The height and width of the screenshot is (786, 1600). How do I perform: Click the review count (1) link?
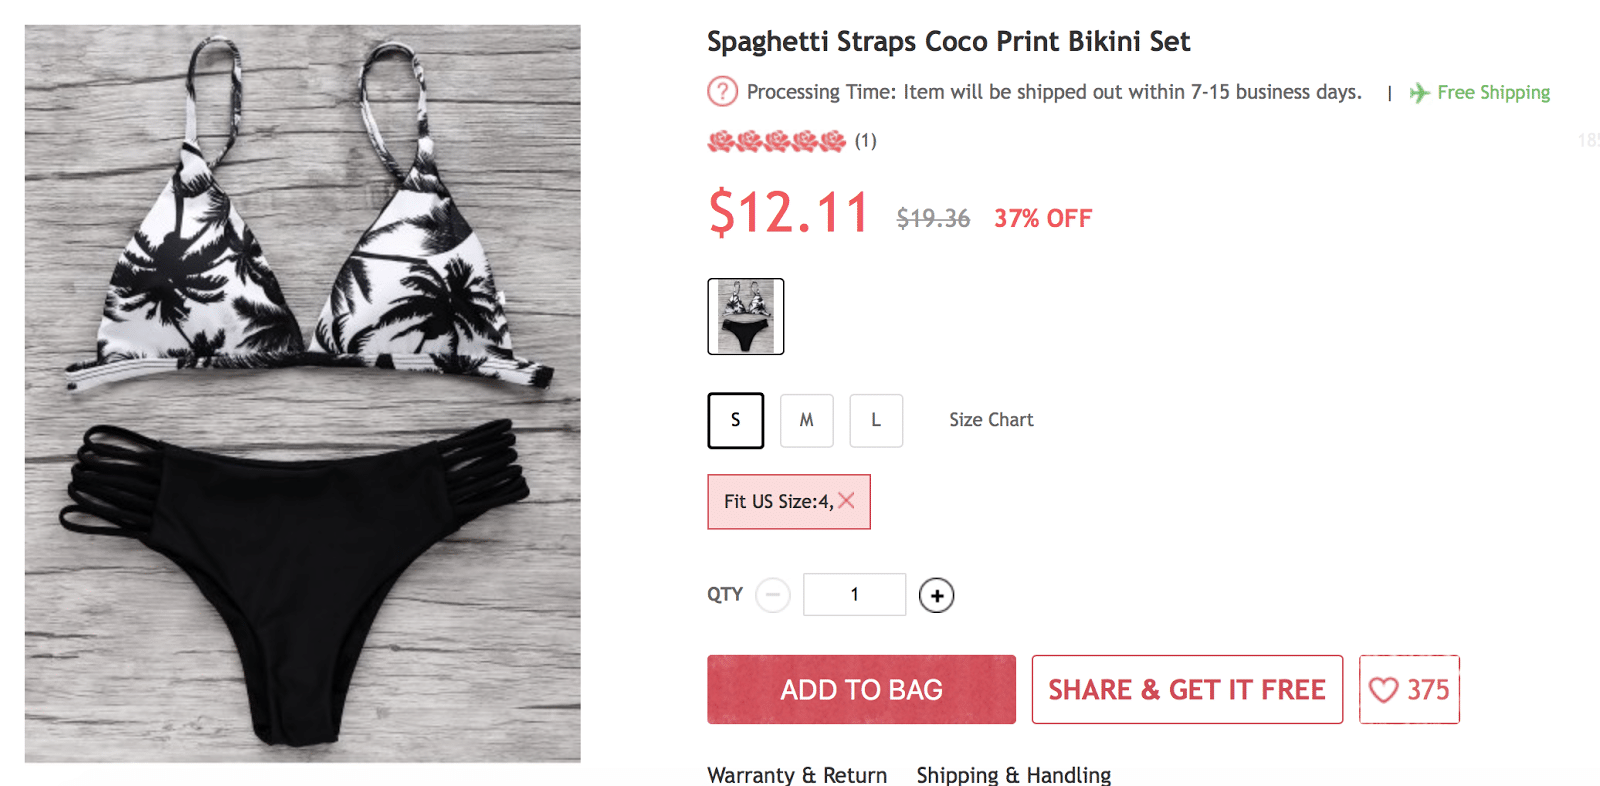[866, 141]
